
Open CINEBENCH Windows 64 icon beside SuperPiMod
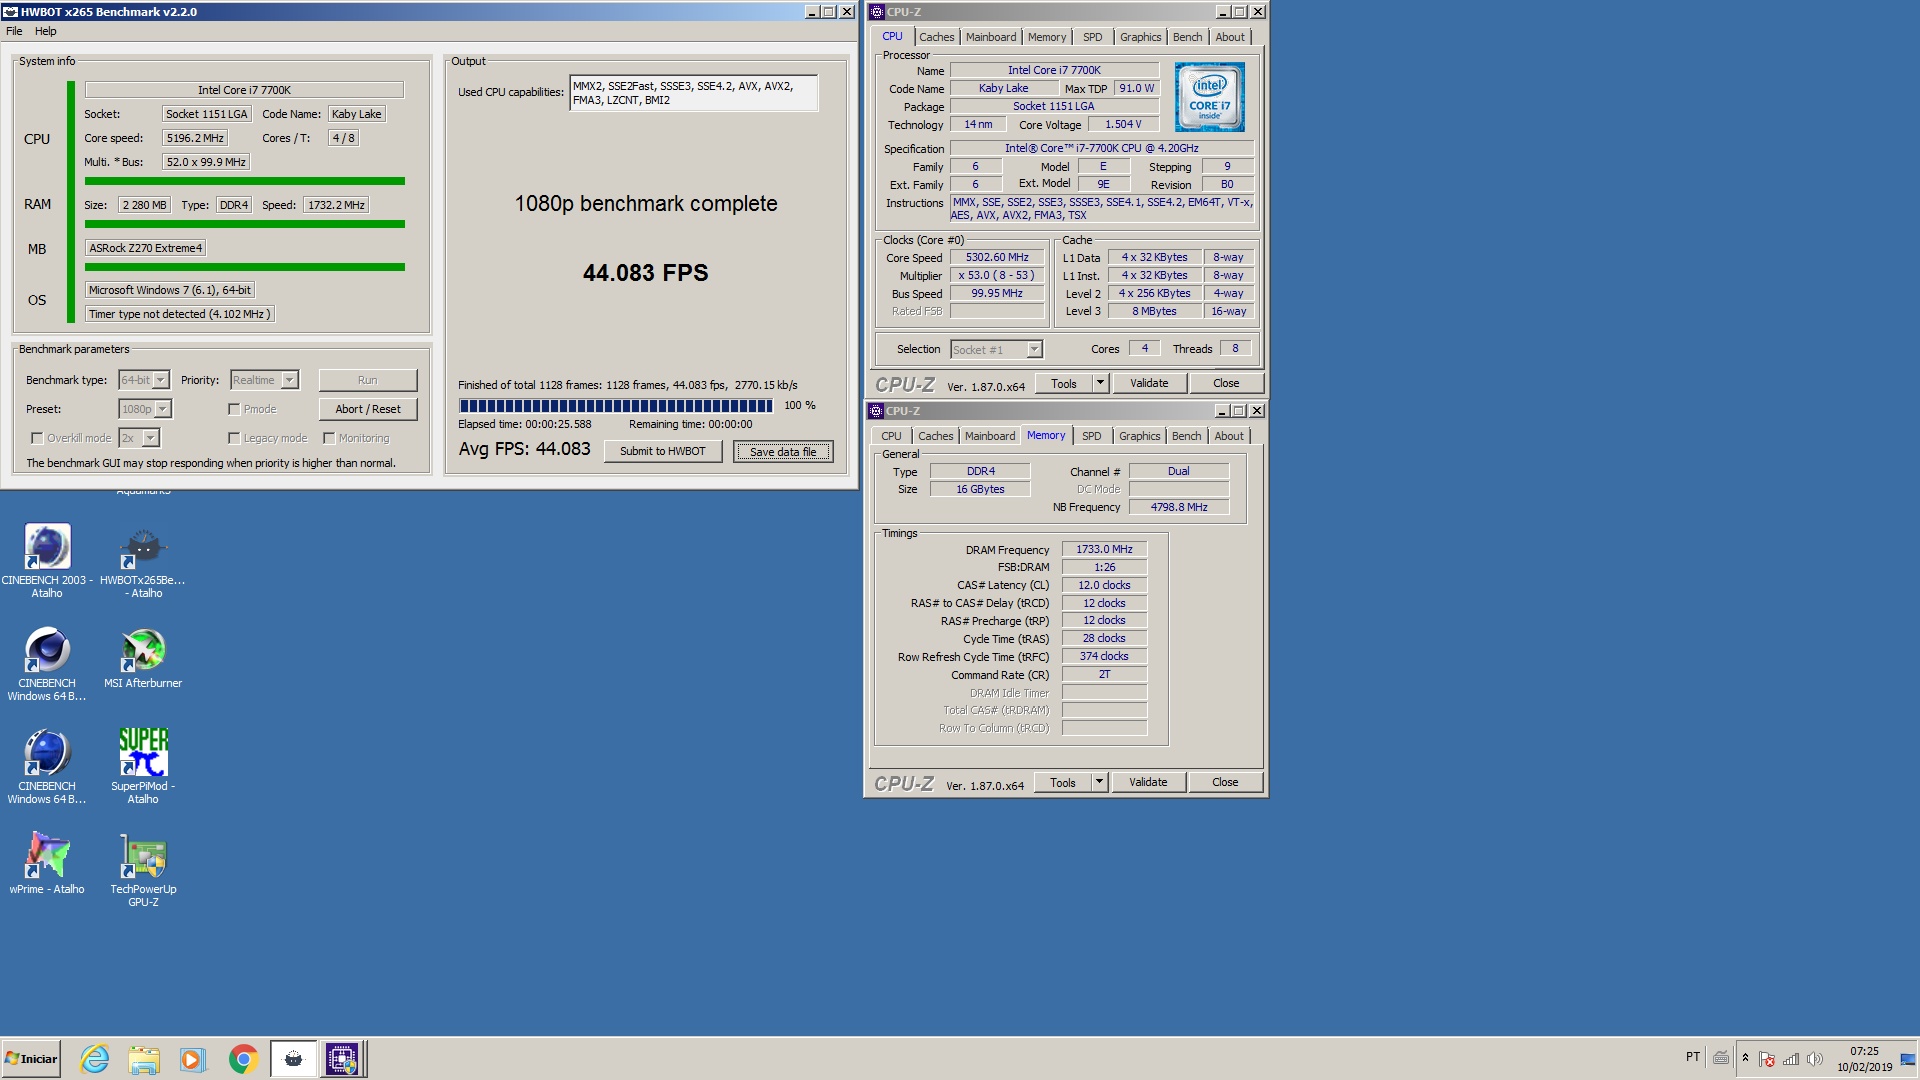click(47, 767)
